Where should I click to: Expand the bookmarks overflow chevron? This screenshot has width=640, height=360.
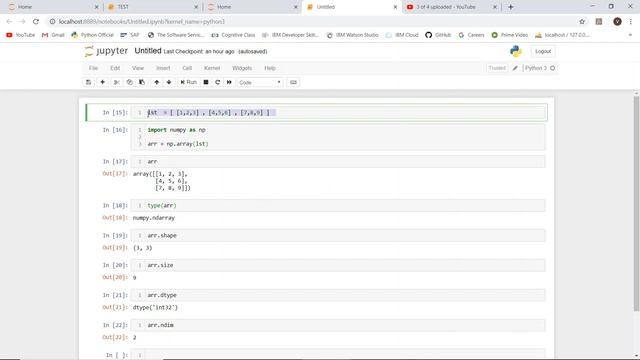[630, 35]
